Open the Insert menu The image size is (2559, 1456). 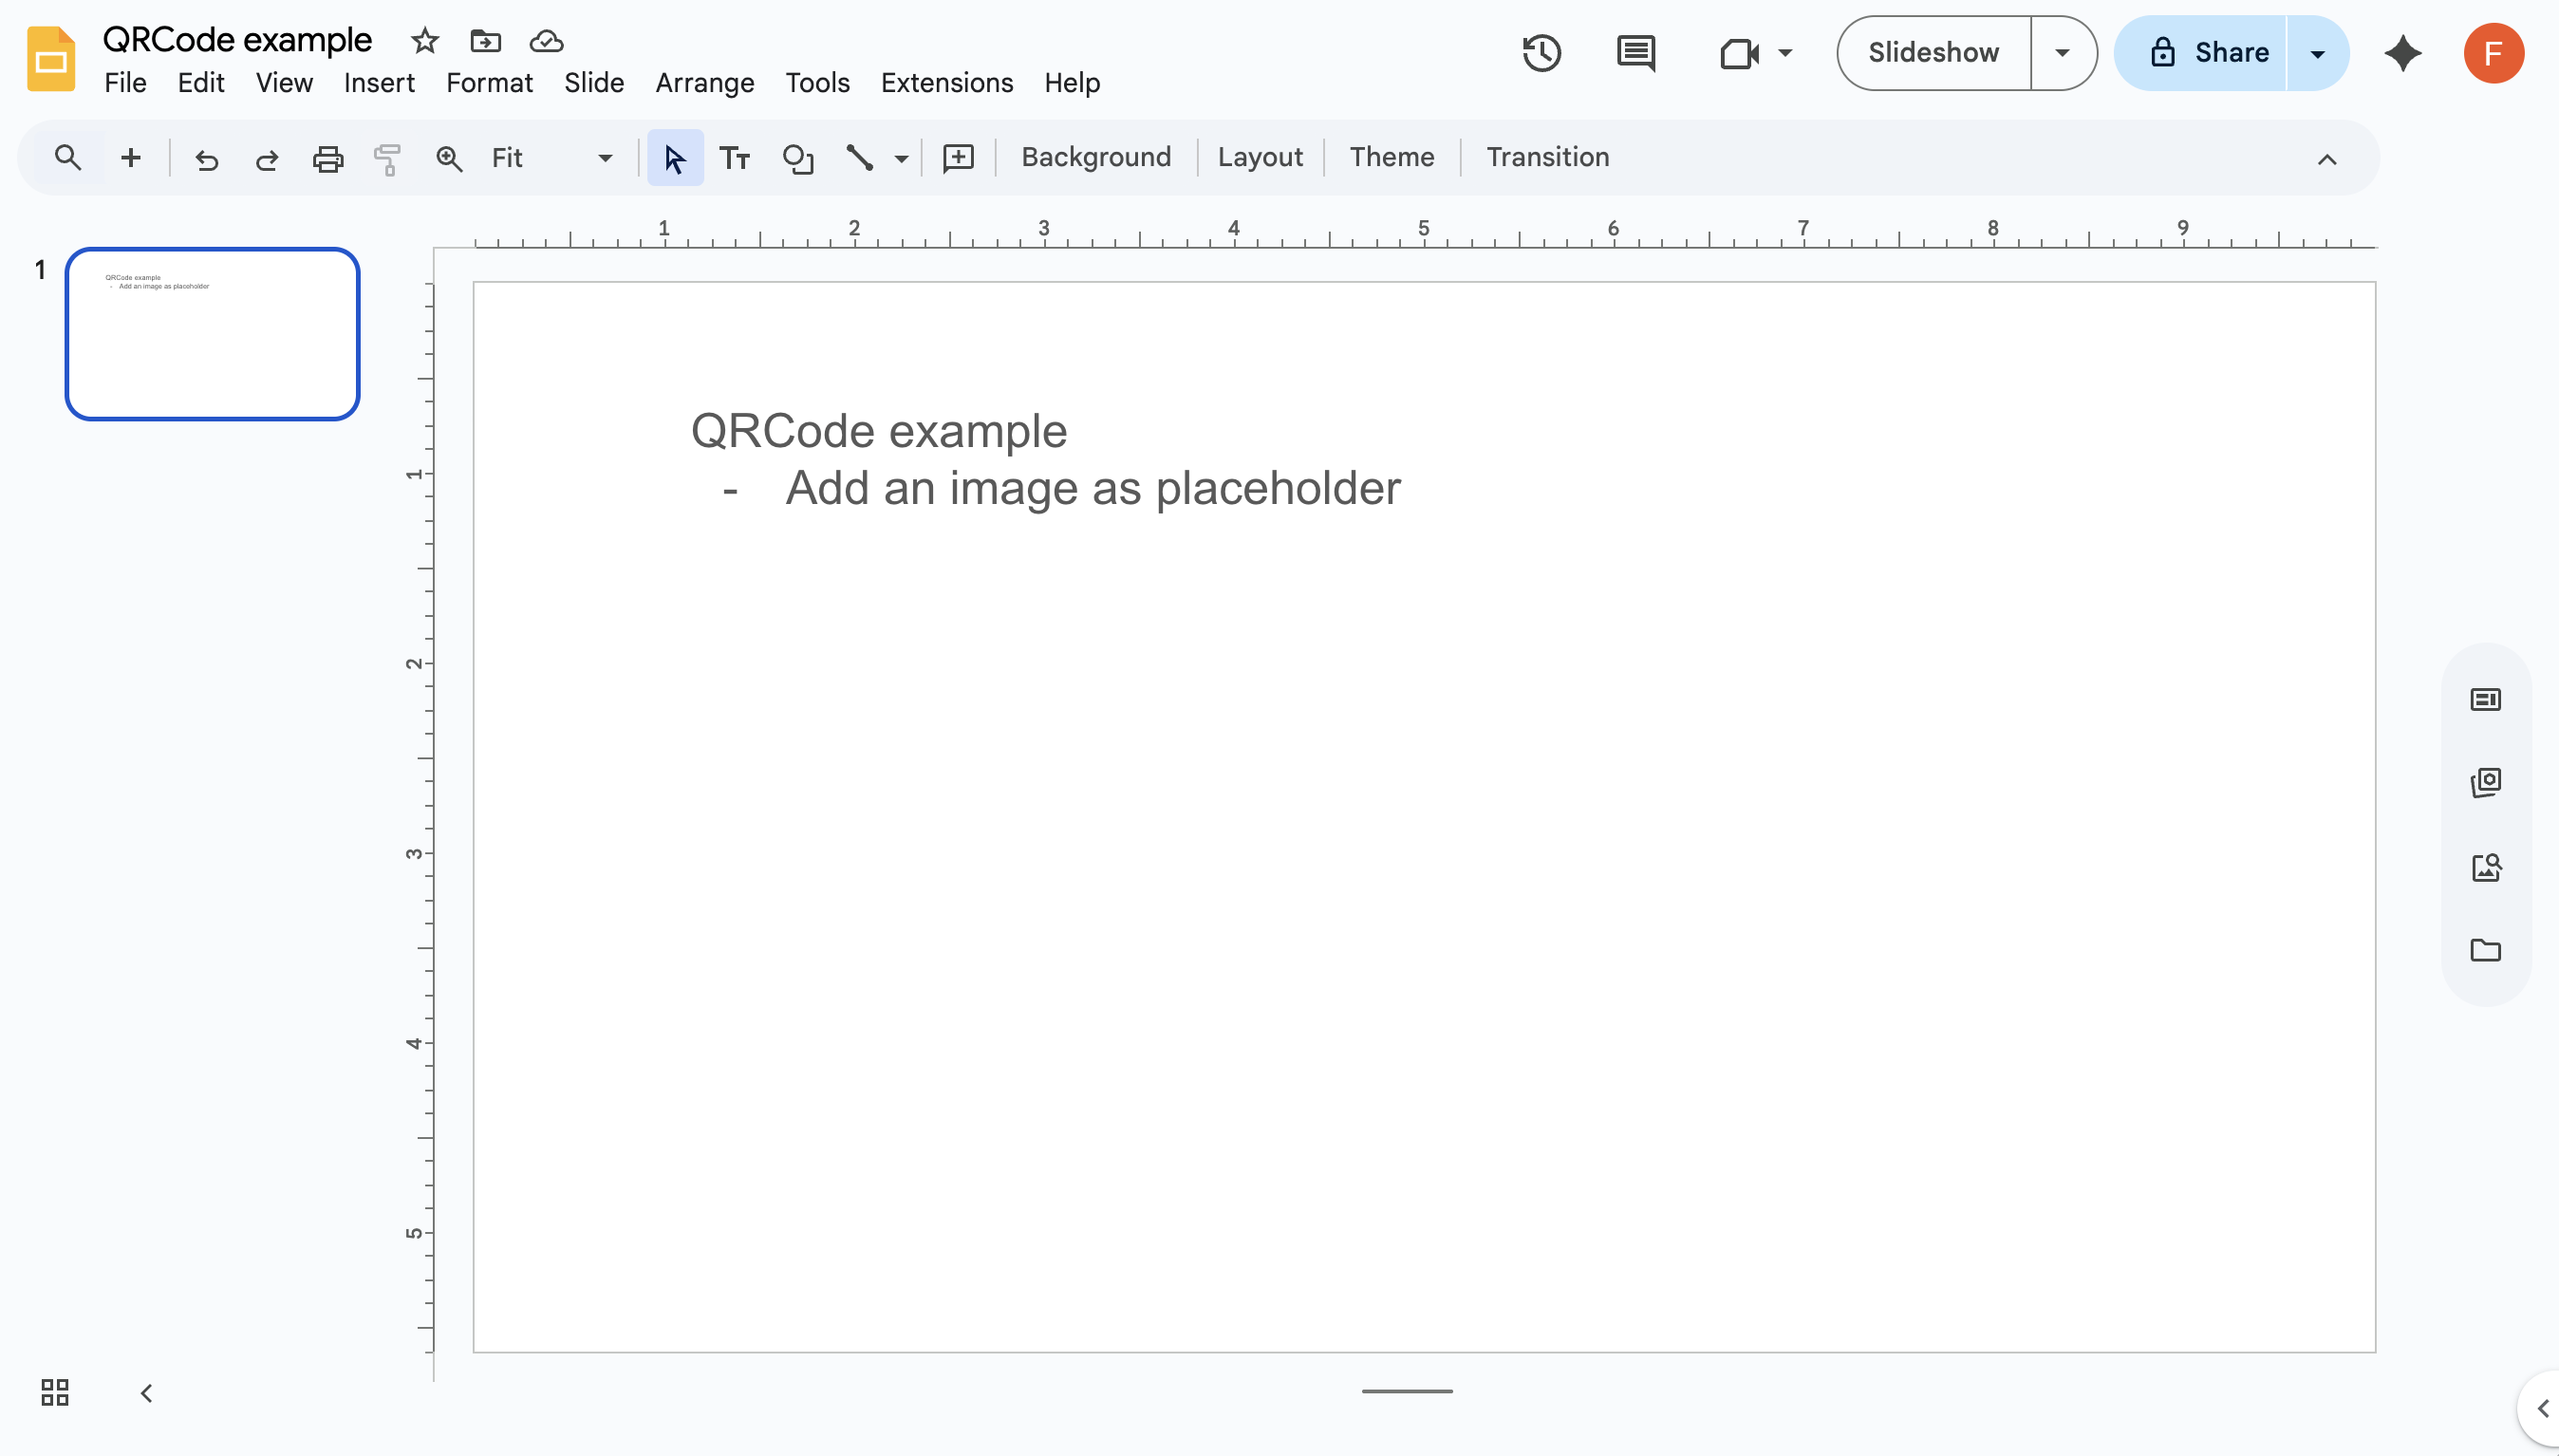pos(379,83)
